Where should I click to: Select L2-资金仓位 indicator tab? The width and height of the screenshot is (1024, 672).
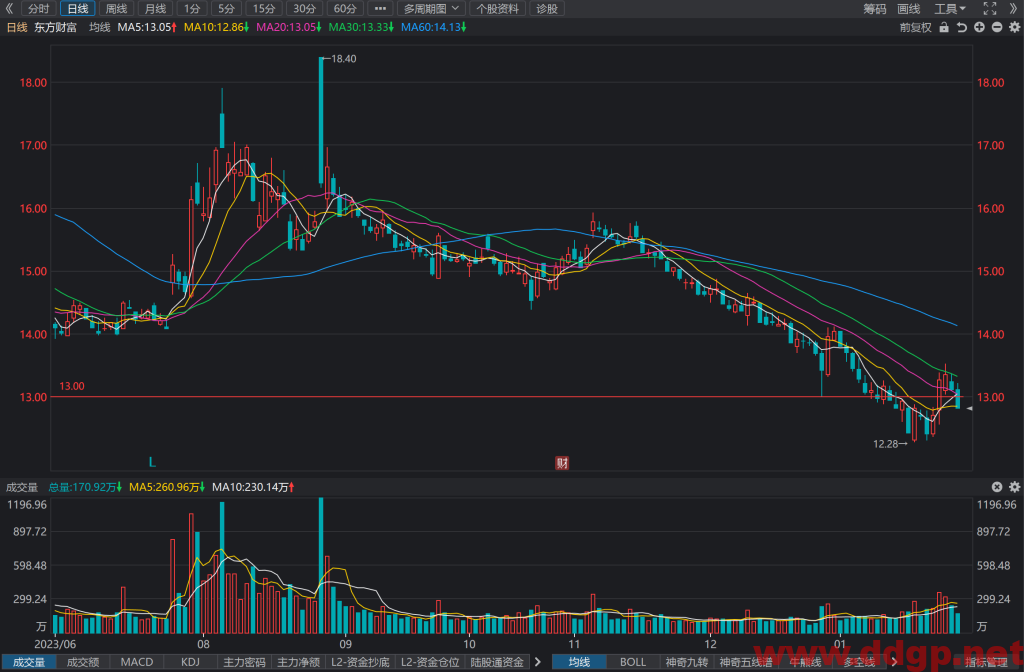[x=430, y=662]
